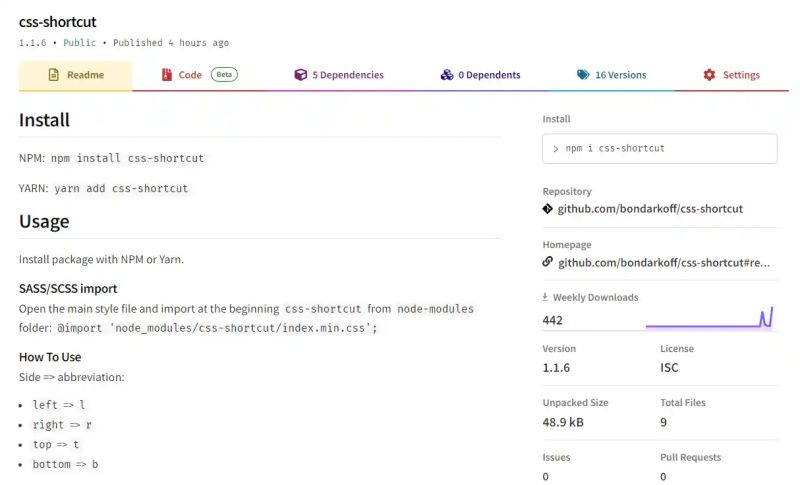800x485 pixels.
Task: Click the version value 1.1.6 in sidebar
Action: tap(556, 368)
